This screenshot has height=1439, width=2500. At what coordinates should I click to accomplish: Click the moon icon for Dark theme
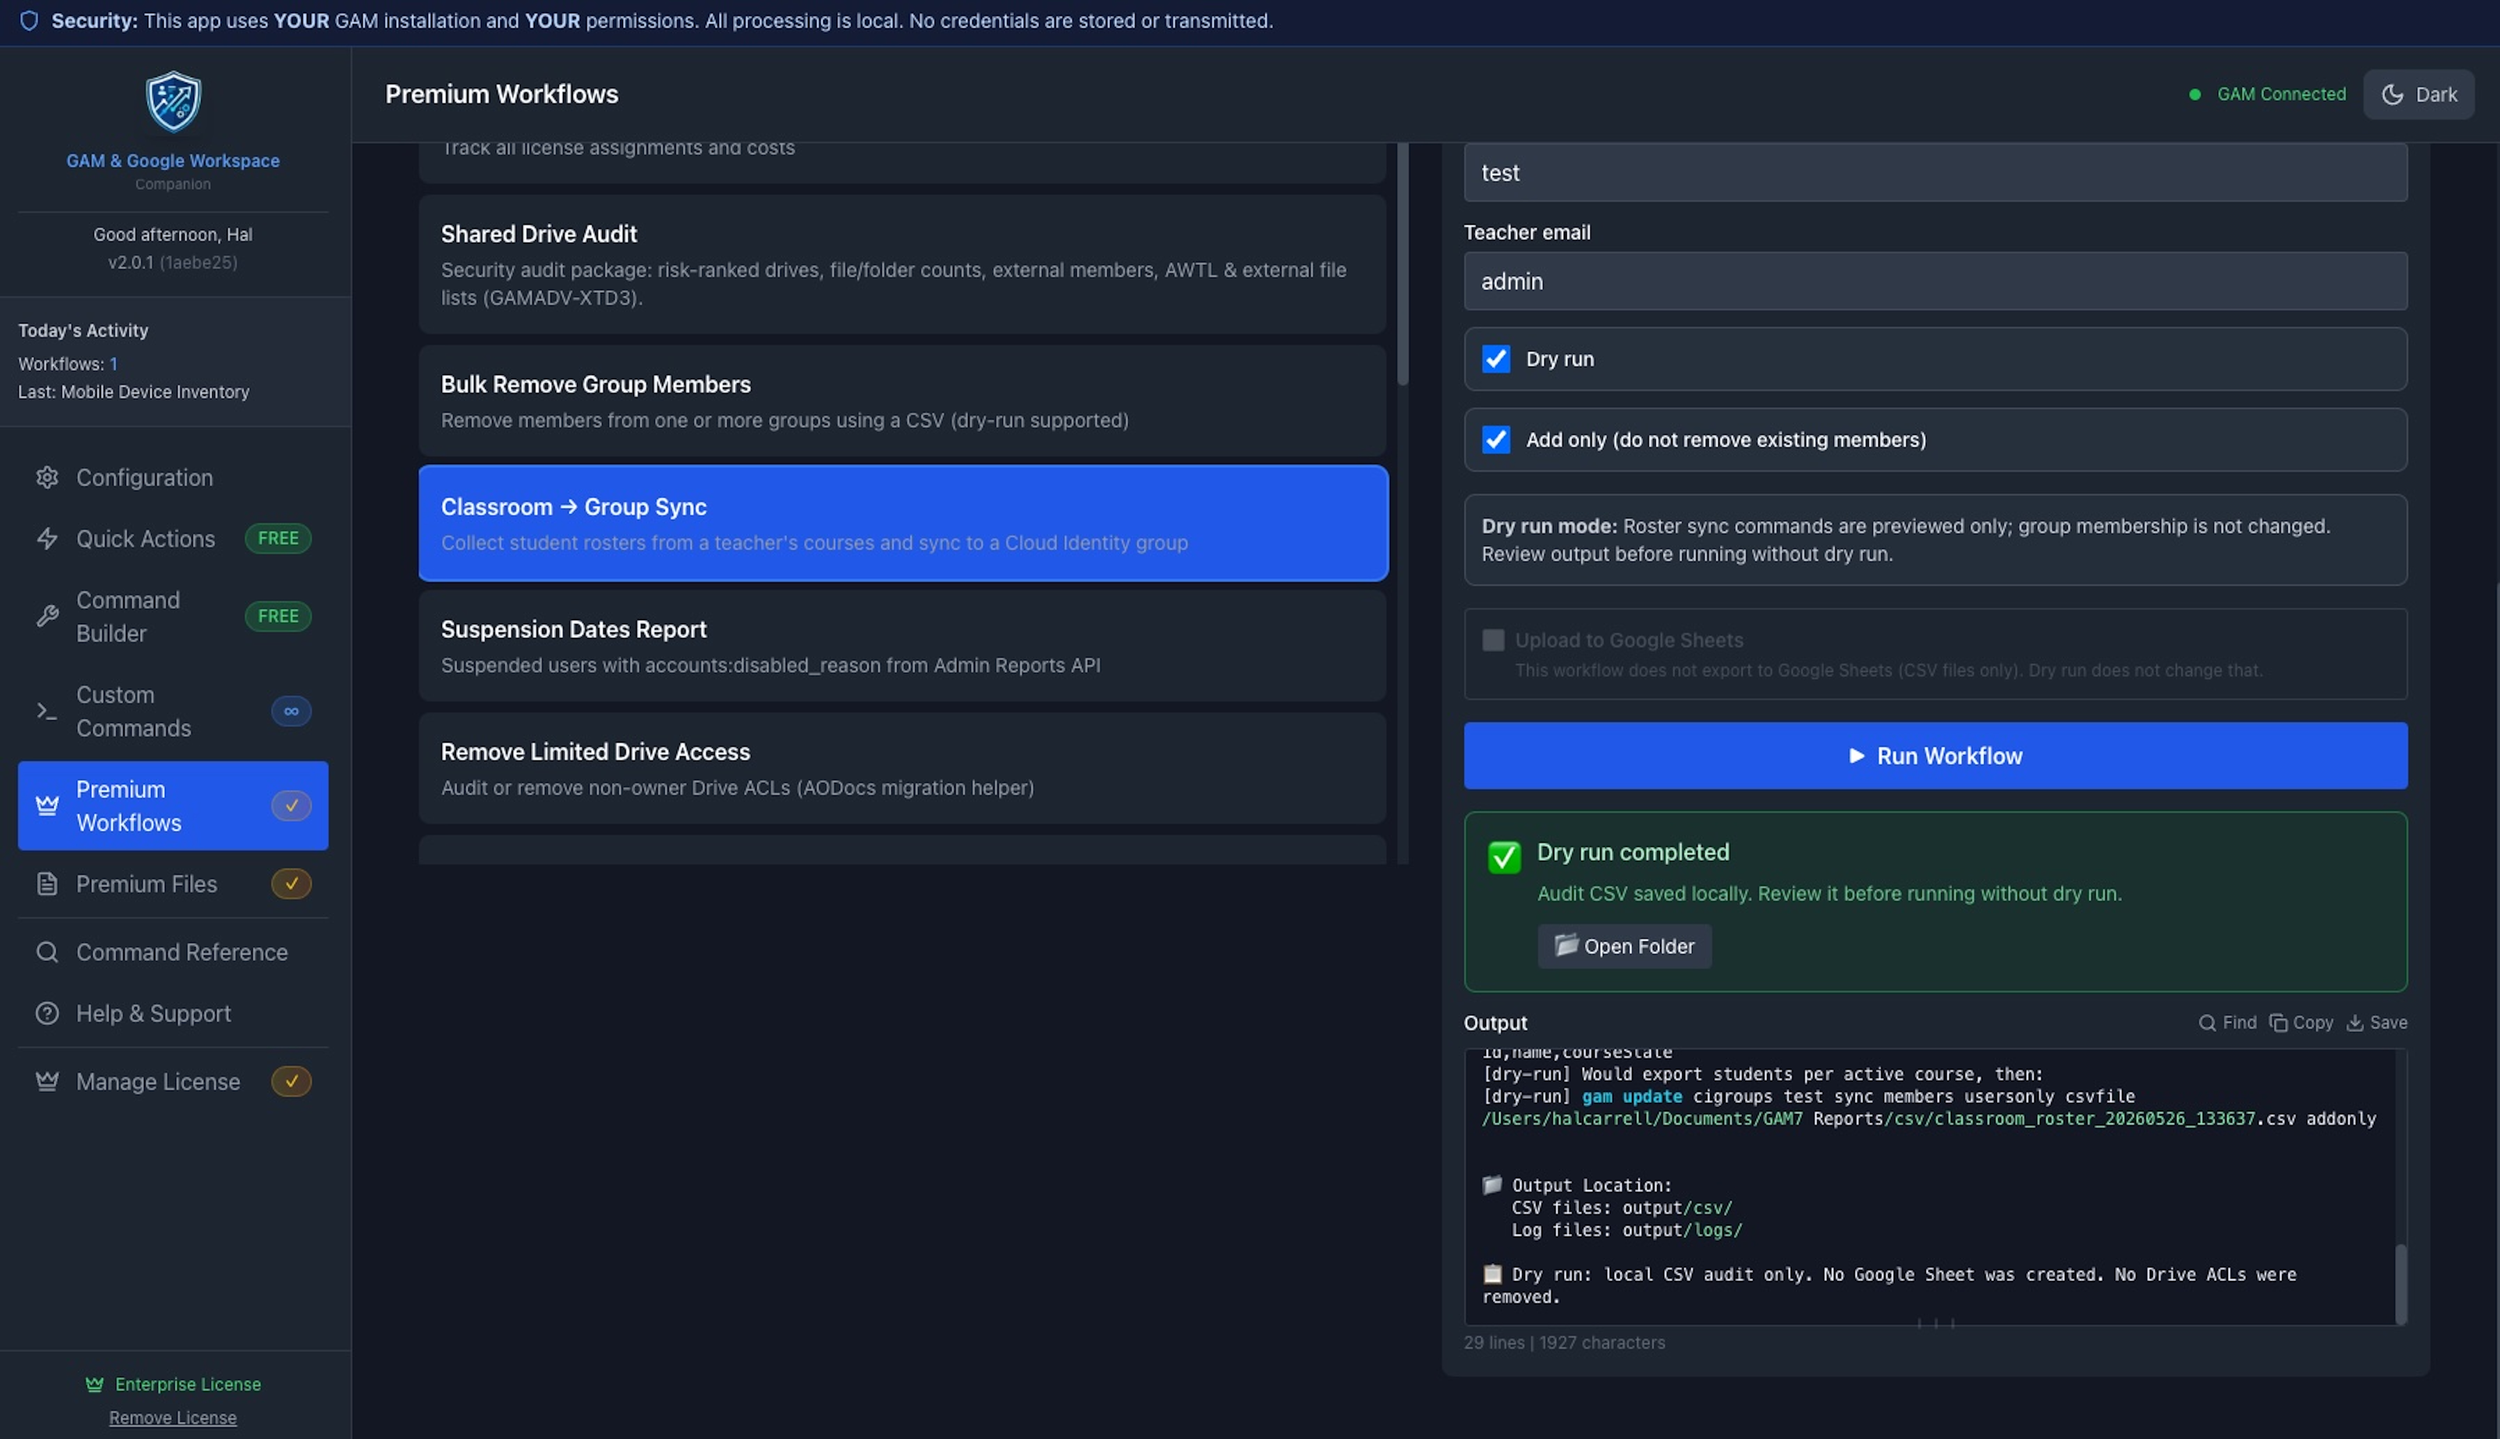tap(2392, 94)
